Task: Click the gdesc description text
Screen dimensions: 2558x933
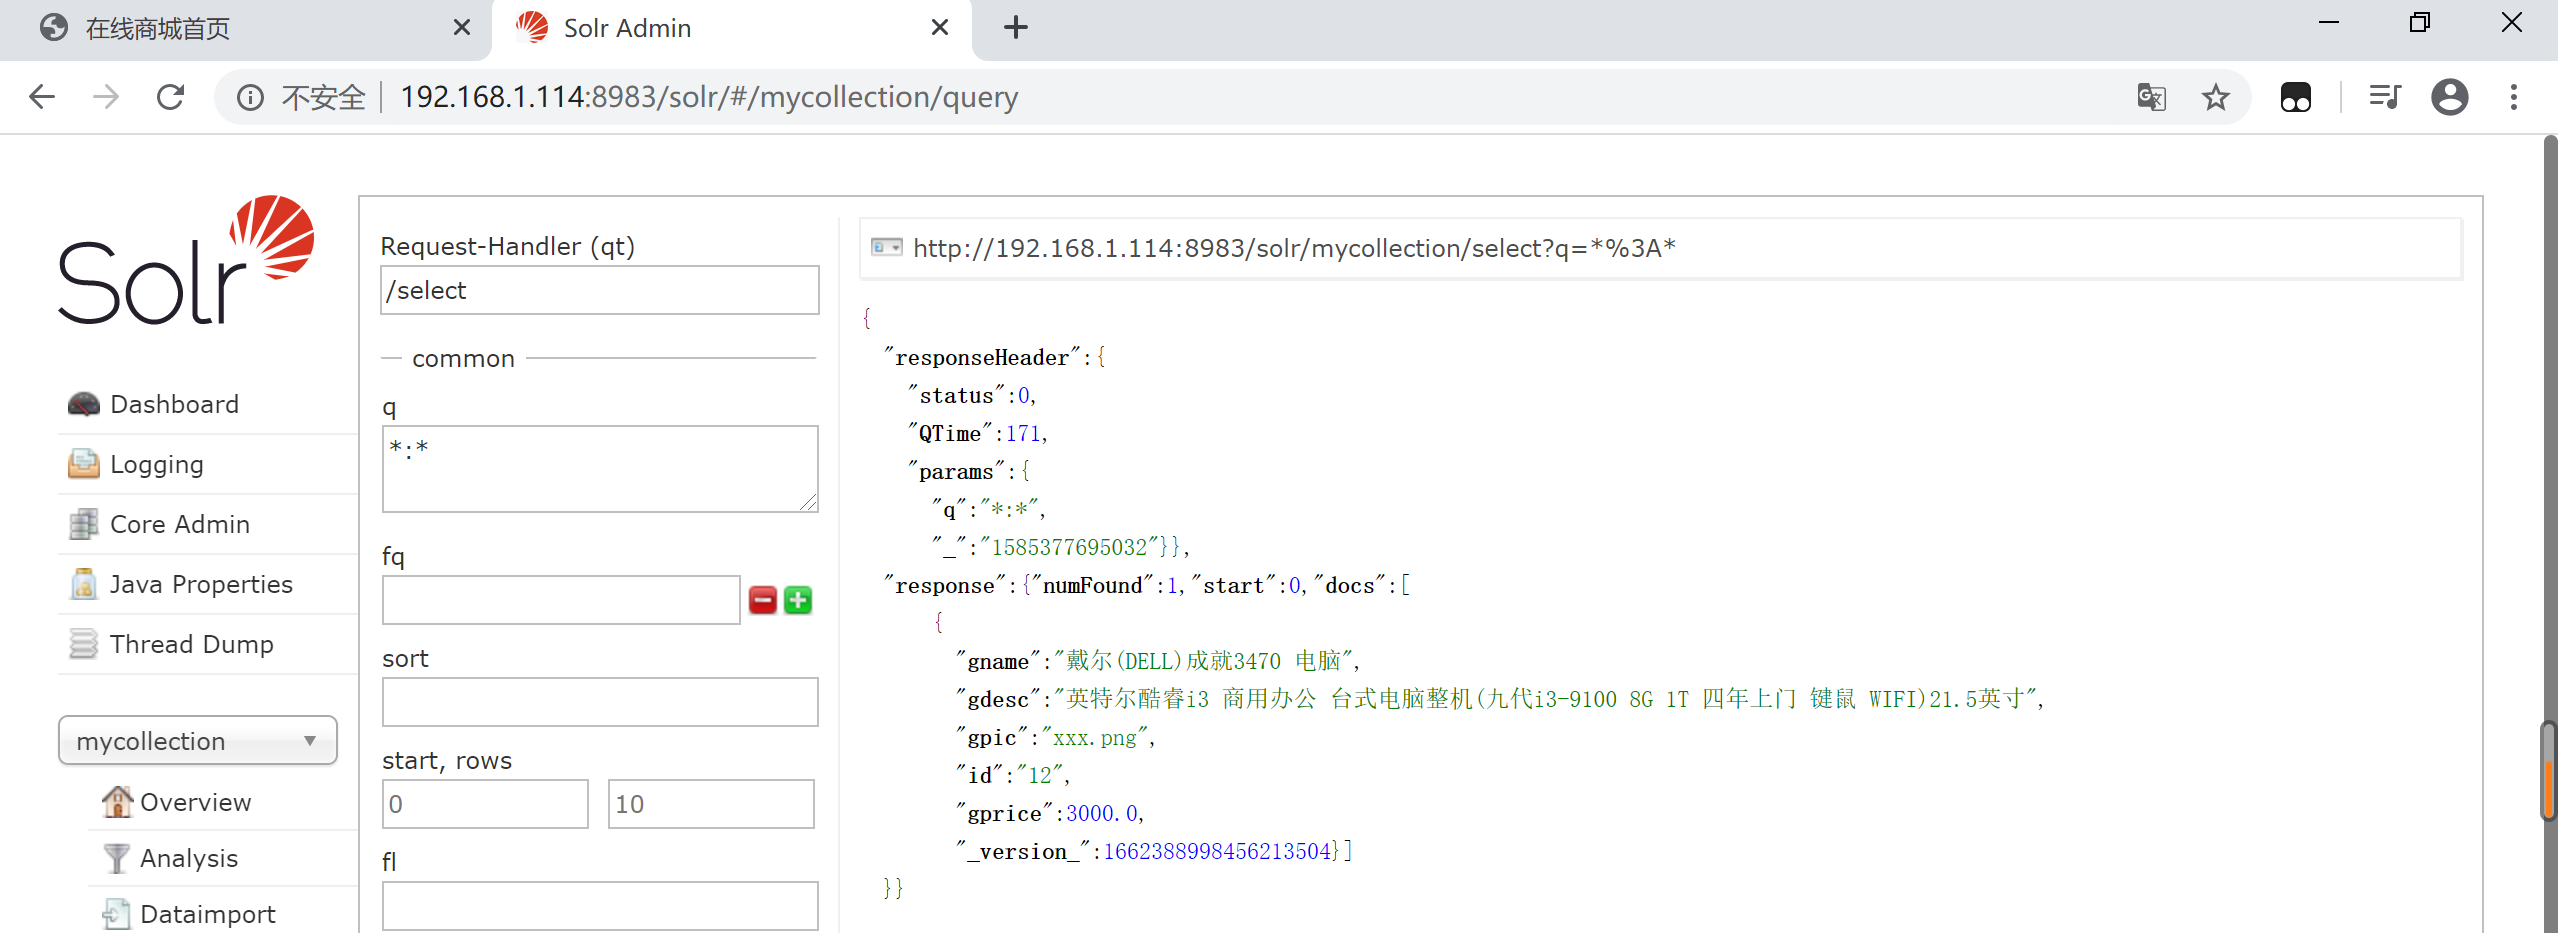Action: [1545, 699]
